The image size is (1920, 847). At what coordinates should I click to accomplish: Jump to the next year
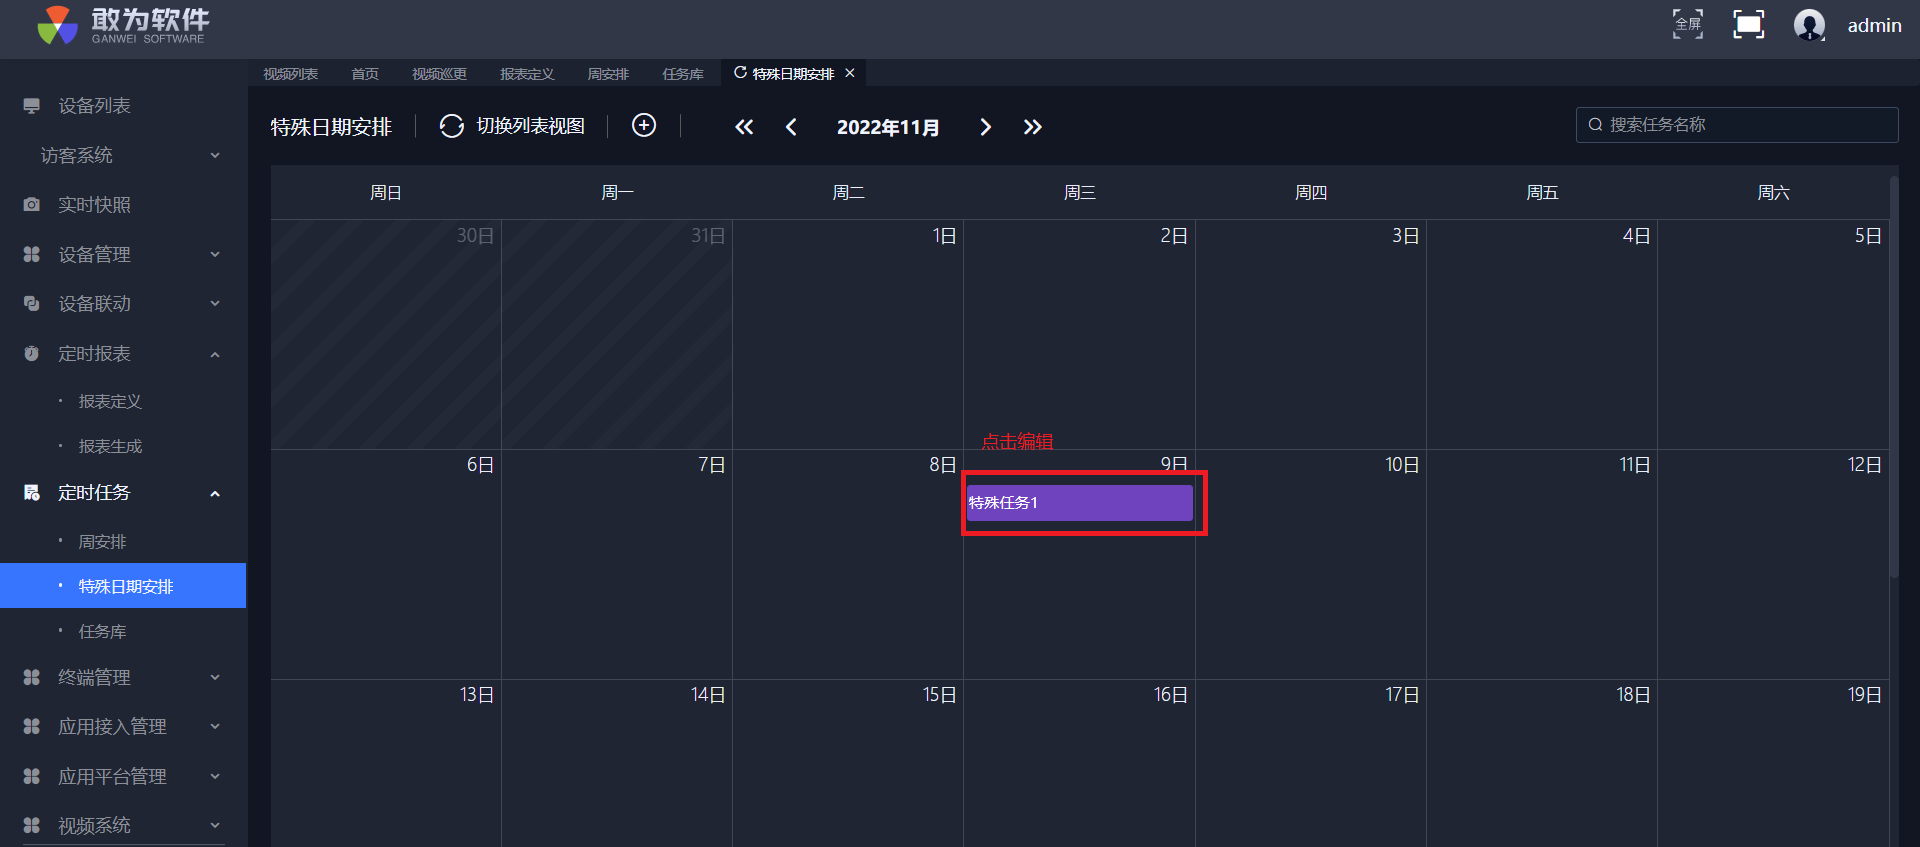pos(1033,127)
